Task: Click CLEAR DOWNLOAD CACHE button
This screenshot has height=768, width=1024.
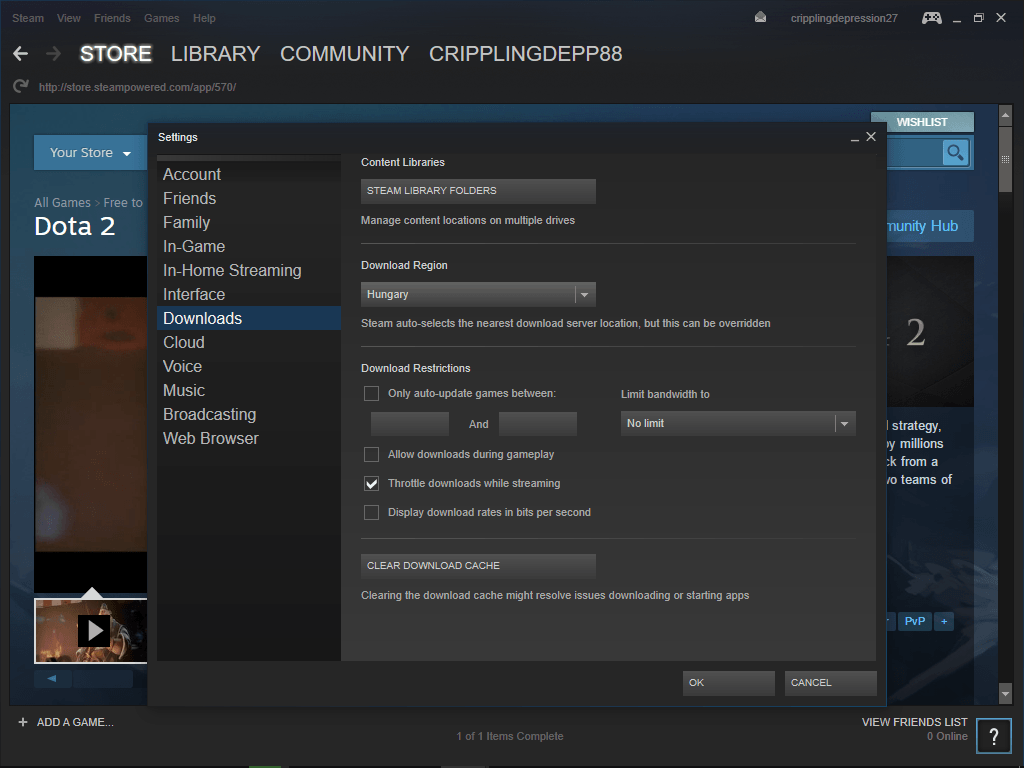Action: (x=478, y=566)
